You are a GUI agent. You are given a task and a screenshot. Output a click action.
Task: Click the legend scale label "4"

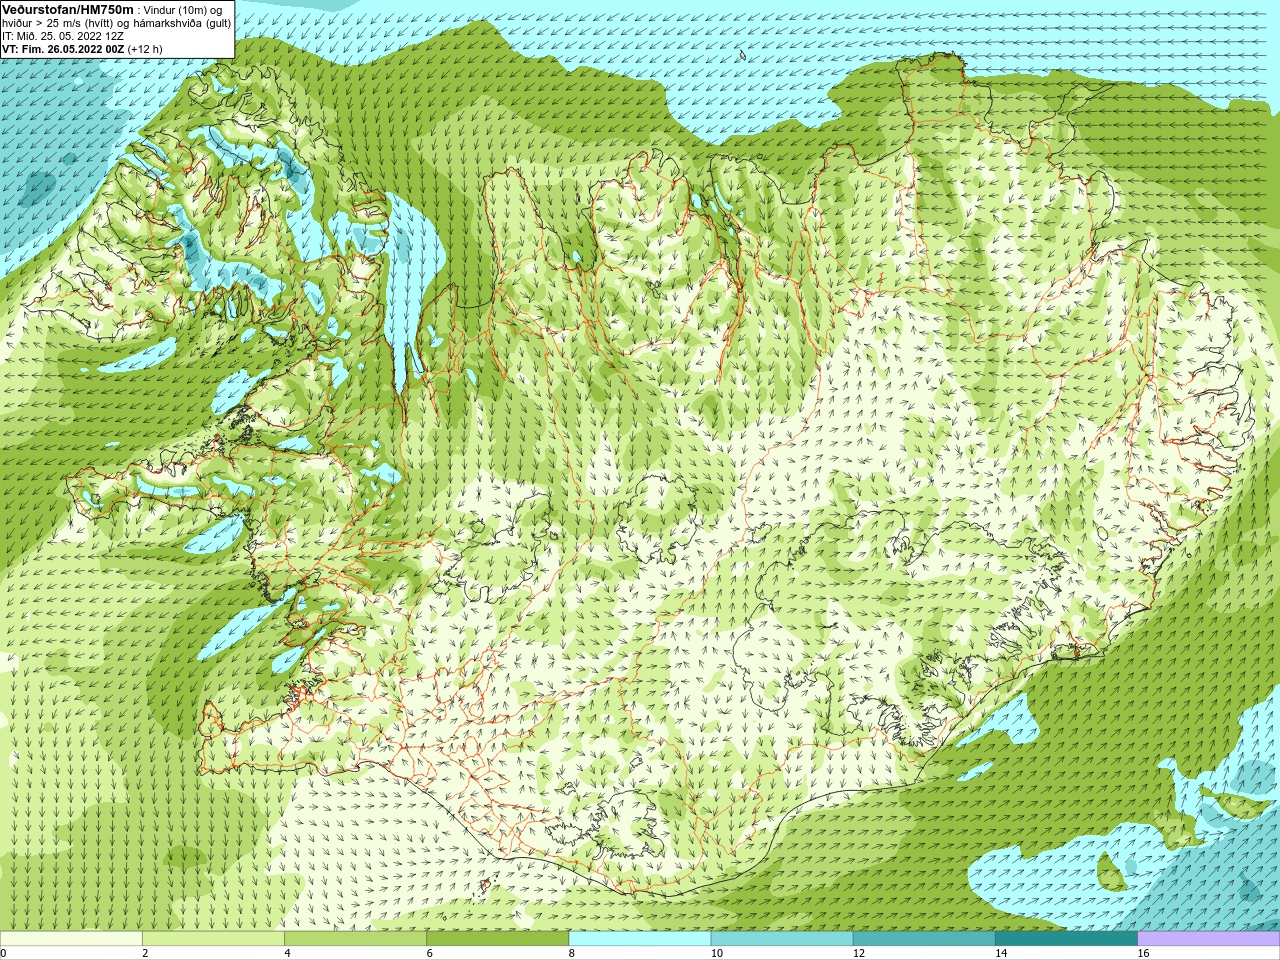pyautogui.click(x=287, y=953)
